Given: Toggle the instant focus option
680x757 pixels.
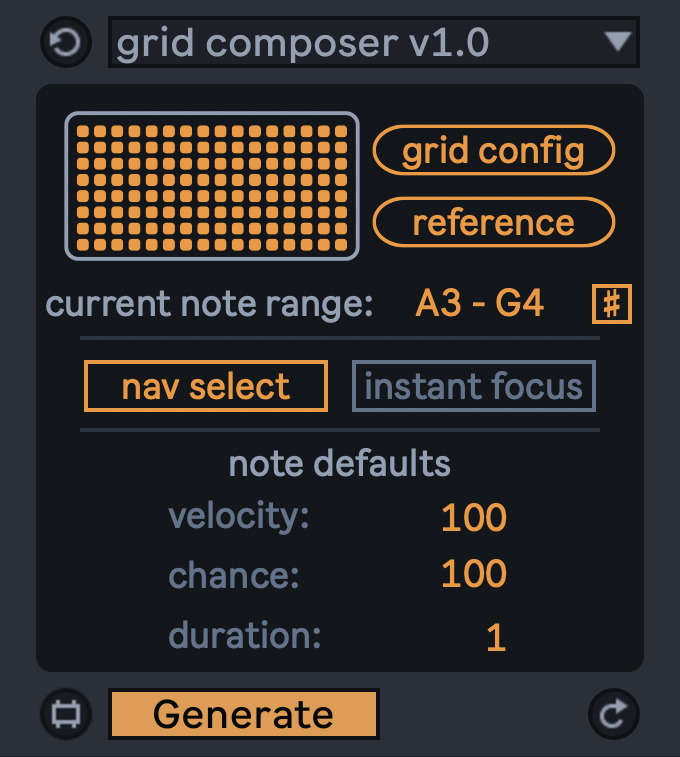Looking at the screenshot, I should tap(473, 386).
